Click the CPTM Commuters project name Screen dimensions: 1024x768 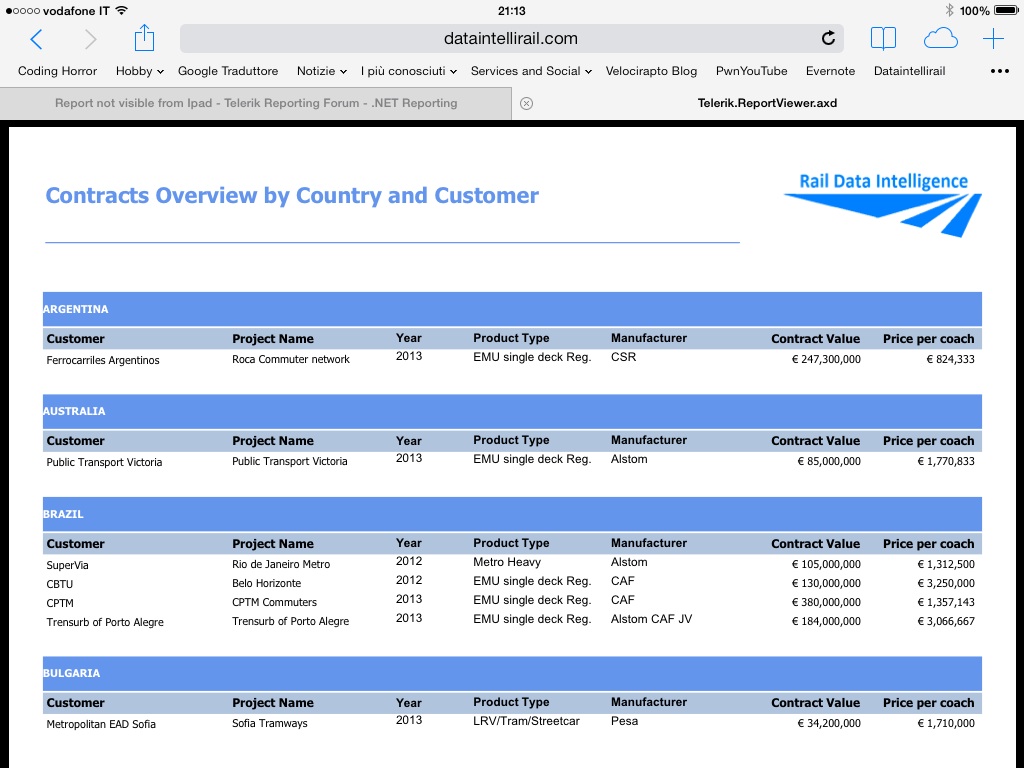click(274, 602)
